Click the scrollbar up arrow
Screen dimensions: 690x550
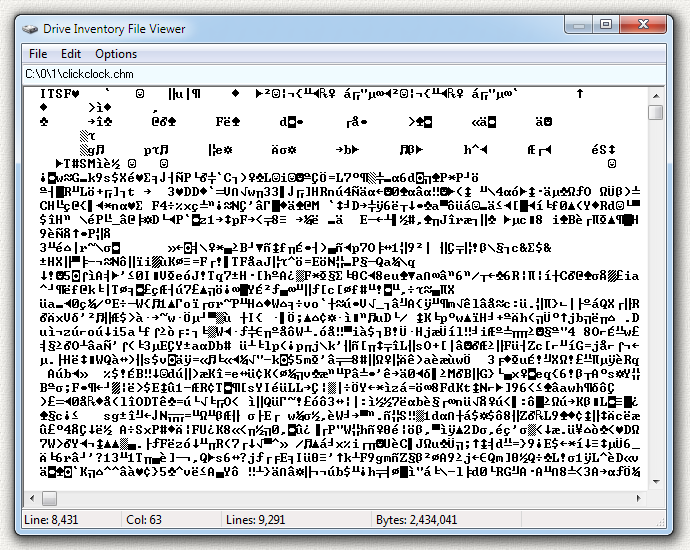[x=655, y=95]
